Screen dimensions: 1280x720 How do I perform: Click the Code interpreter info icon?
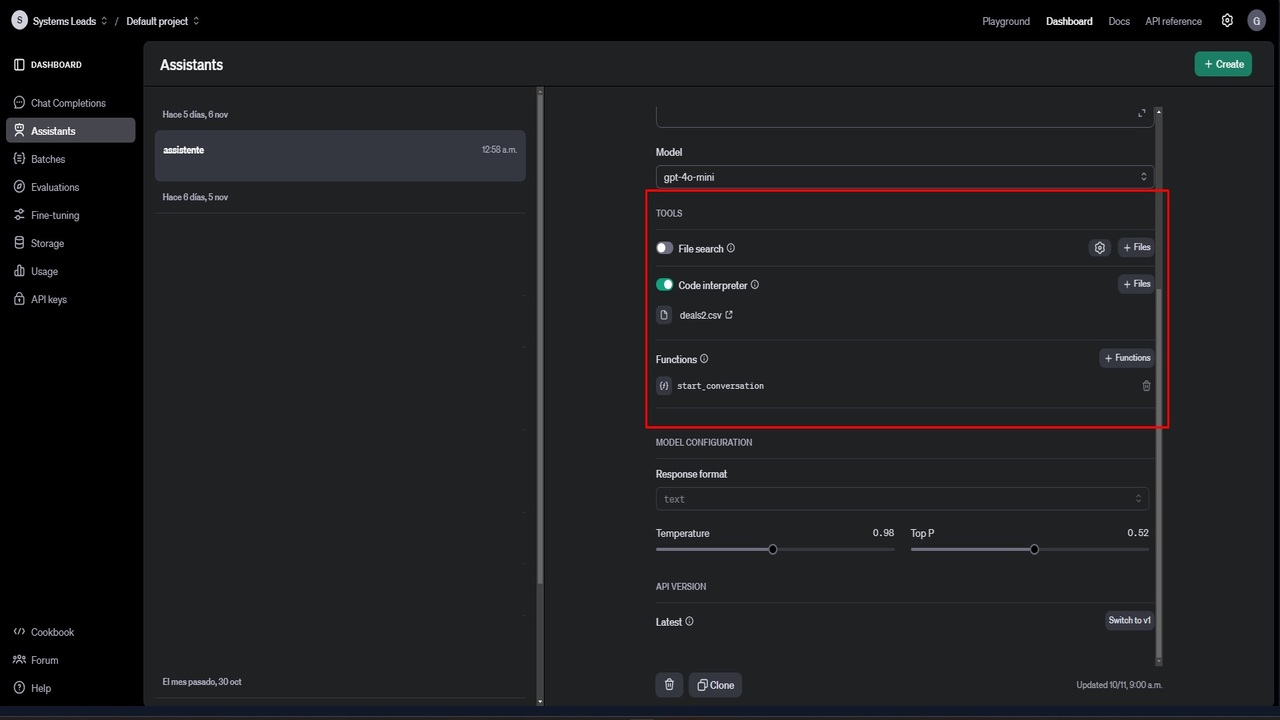click(755, 285)
